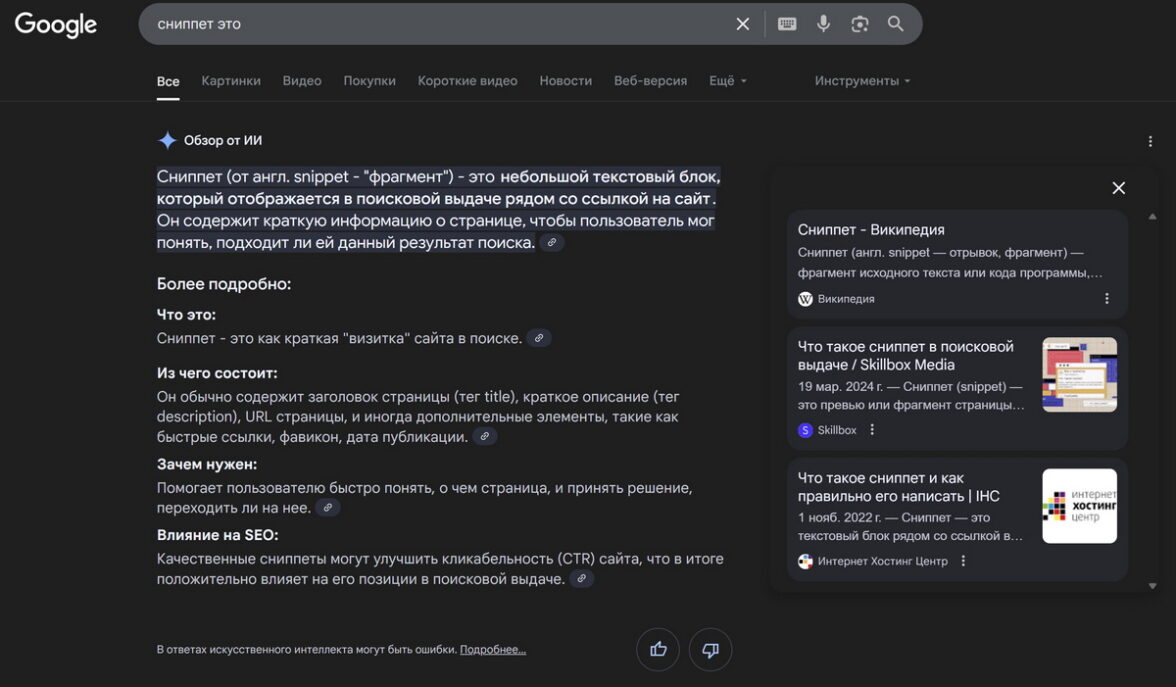Expand the "Ещё" dropdown in search tabs
Screen dimensions: 1176x687
click(x=727, y=81)
